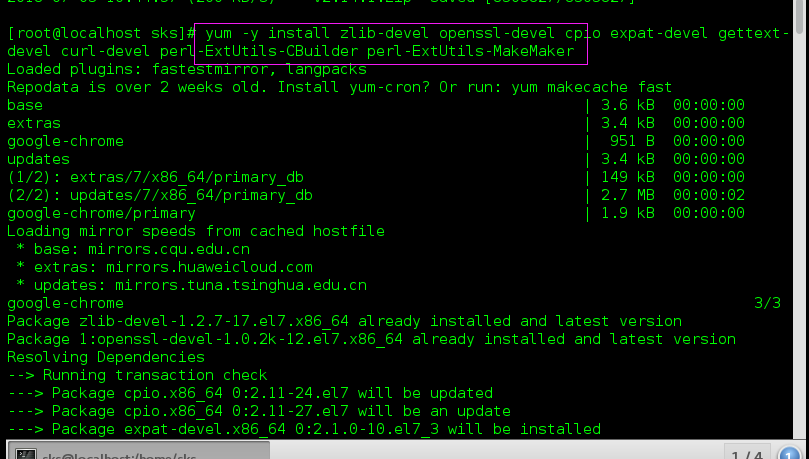Click 'curl-devel' in the command line
This screenshot has height=459, width=809.
tap(106, 51)
